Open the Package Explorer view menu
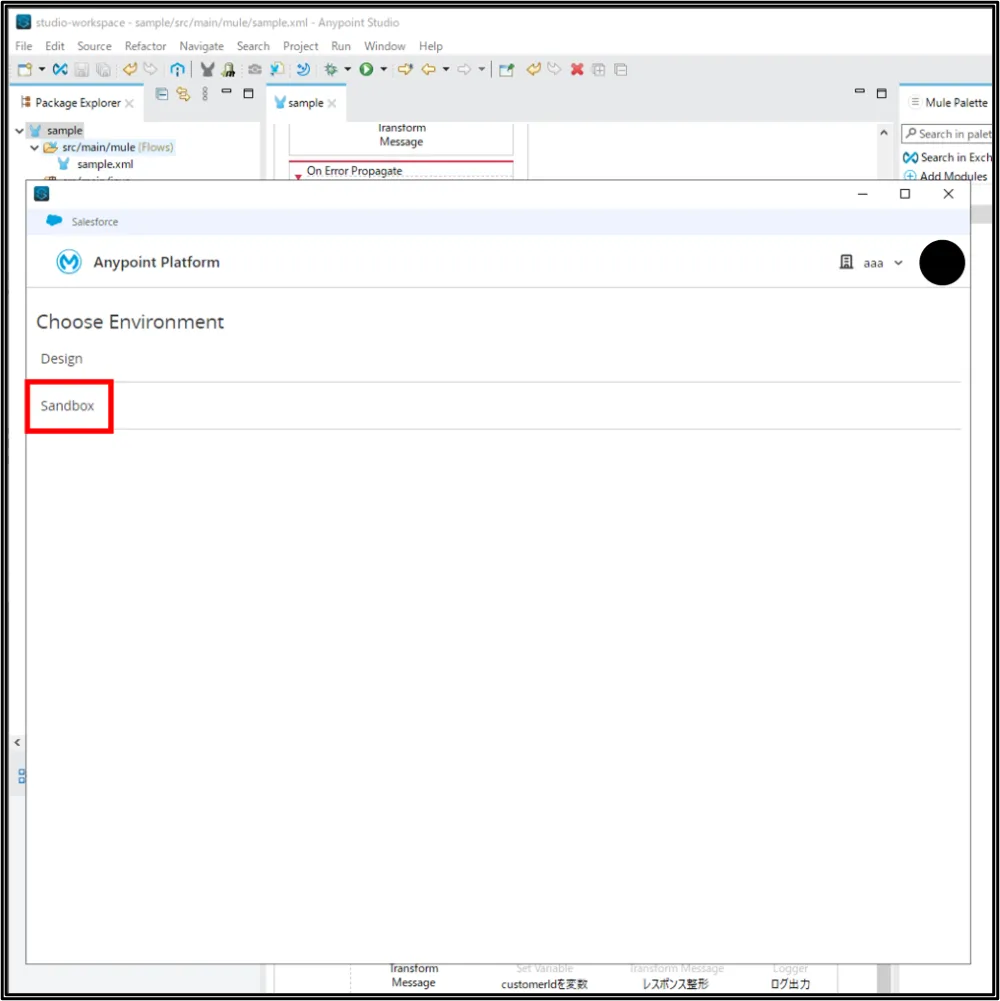Screen dimensions: 1000x1001 click(205, 94)
